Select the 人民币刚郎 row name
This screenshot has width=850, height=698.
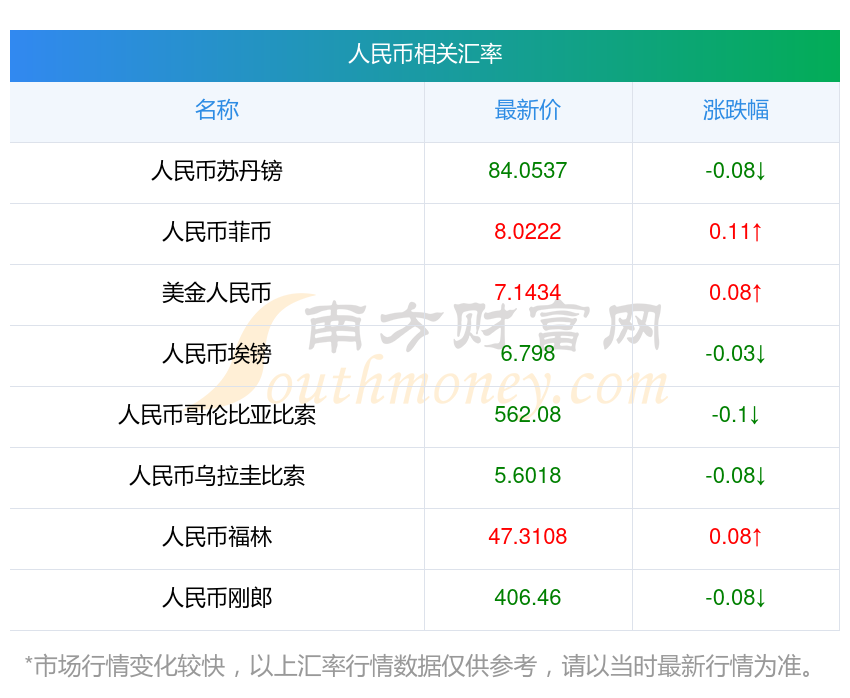[x=217, y=598]
